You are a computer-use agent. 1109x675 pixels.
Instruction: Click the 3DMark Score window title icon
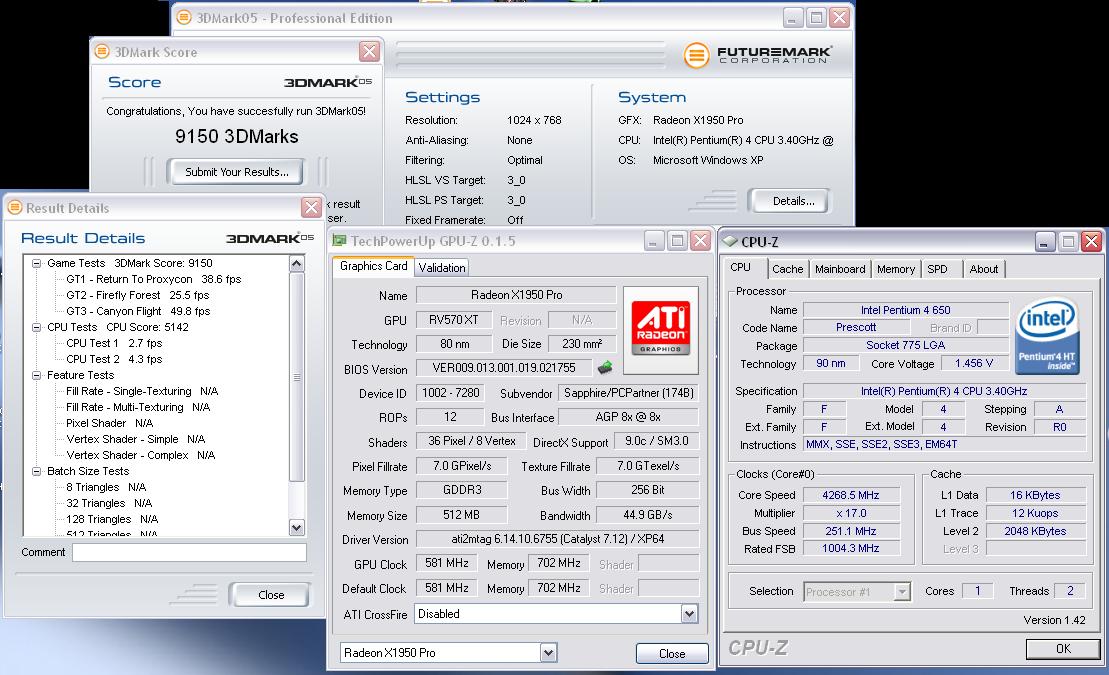[x=103, y=52]
